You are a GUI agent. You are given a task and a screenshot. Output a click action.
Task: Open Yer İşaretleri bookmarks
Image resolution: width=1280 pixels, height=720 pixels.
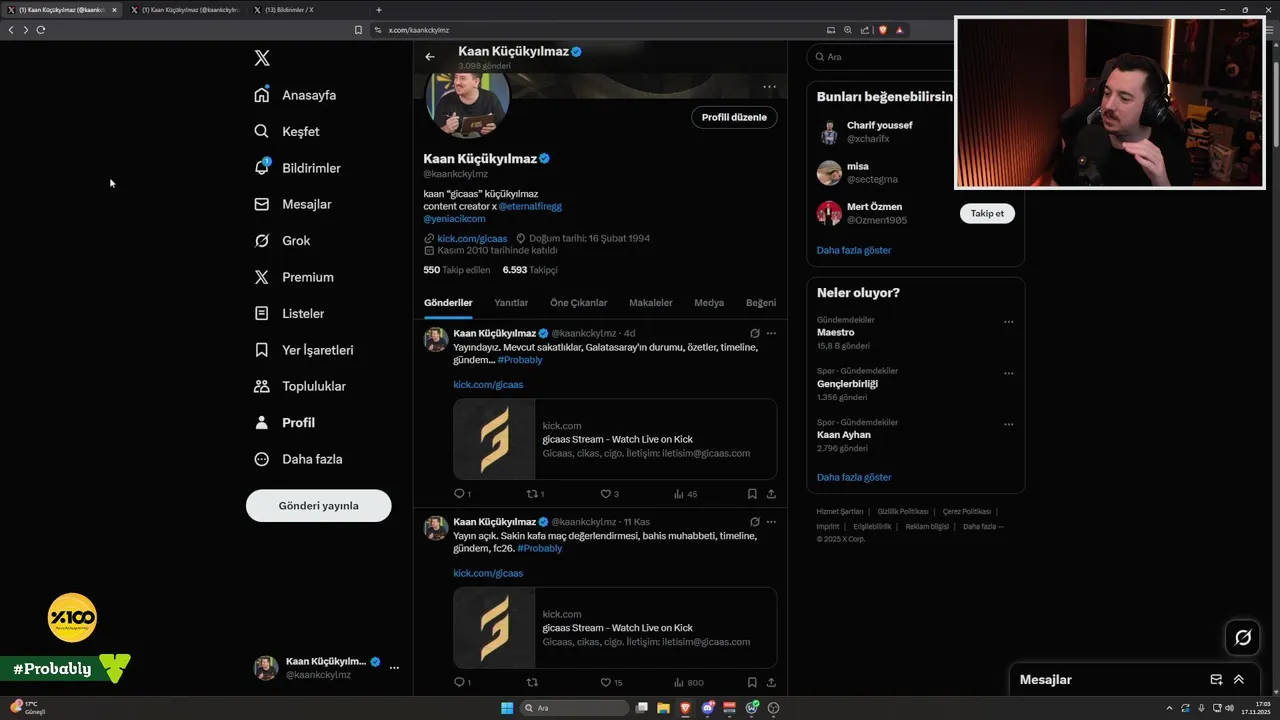[x=303, y=350]
